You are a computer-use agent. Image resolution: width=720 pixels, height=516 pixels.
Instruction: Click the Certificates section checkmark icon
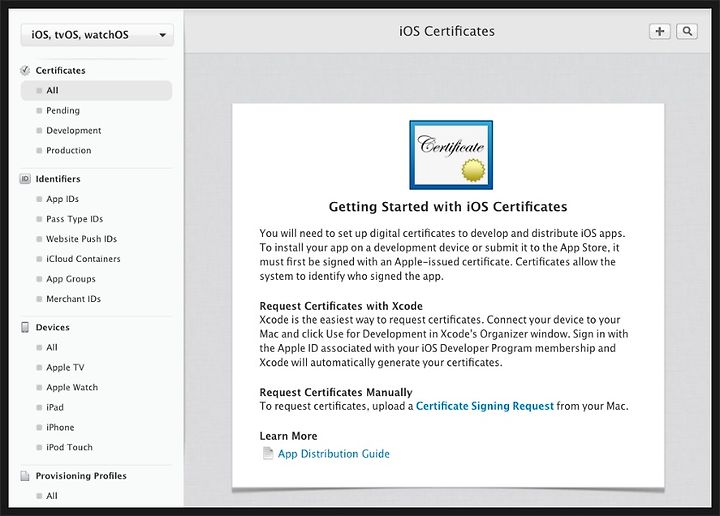(25, 70)
